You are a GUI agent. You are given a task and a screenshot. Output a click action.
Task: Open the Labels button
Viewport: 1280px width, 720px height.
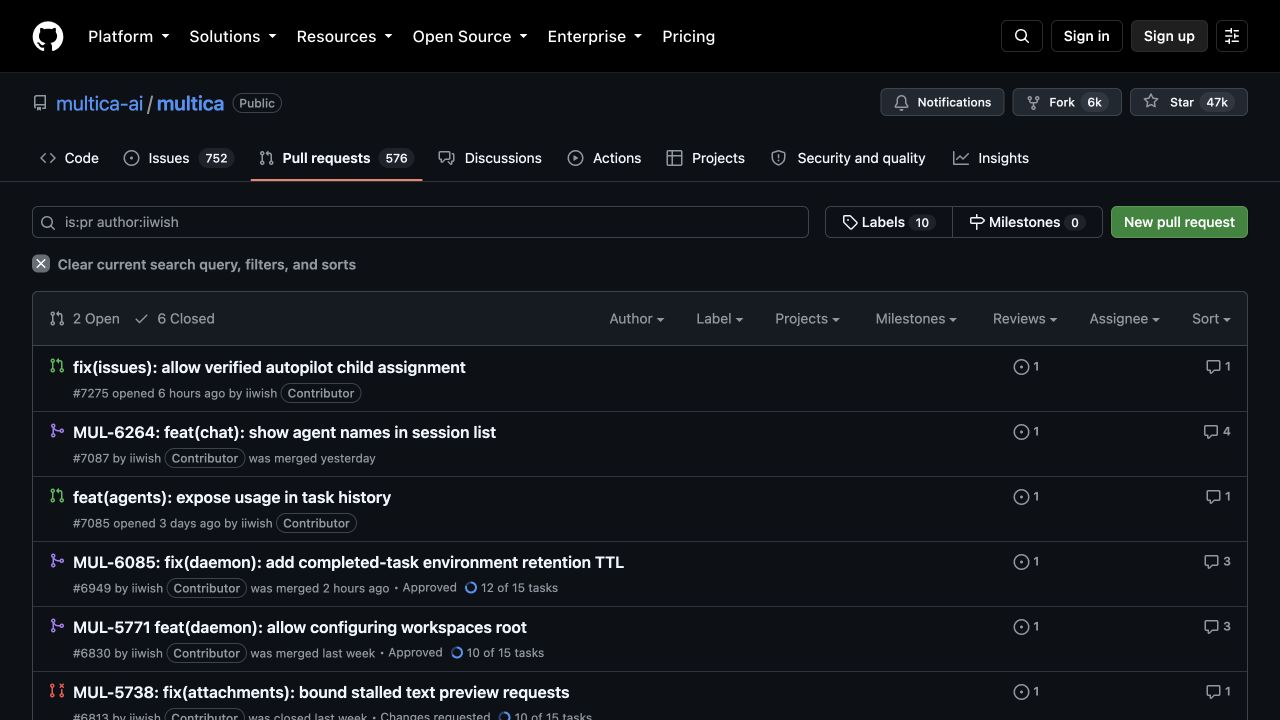coord(888,222)
